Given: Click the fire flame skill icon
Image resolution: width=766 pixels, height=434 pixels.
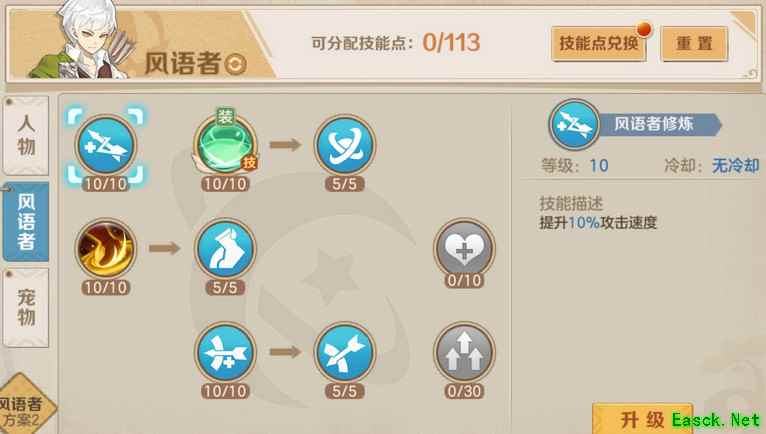Looking at the screenshot, I should (106, 249).
